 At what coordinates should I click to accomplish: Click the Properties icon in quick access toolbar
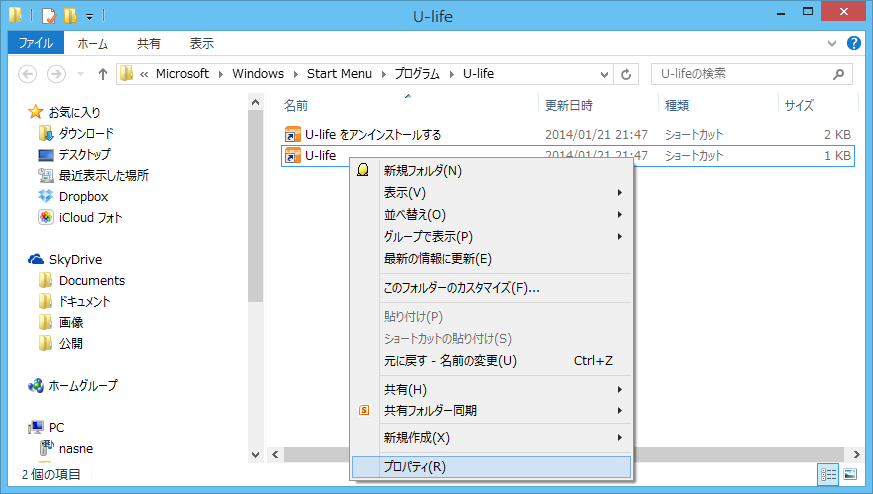pyautogui.click(x=49, y=15)
